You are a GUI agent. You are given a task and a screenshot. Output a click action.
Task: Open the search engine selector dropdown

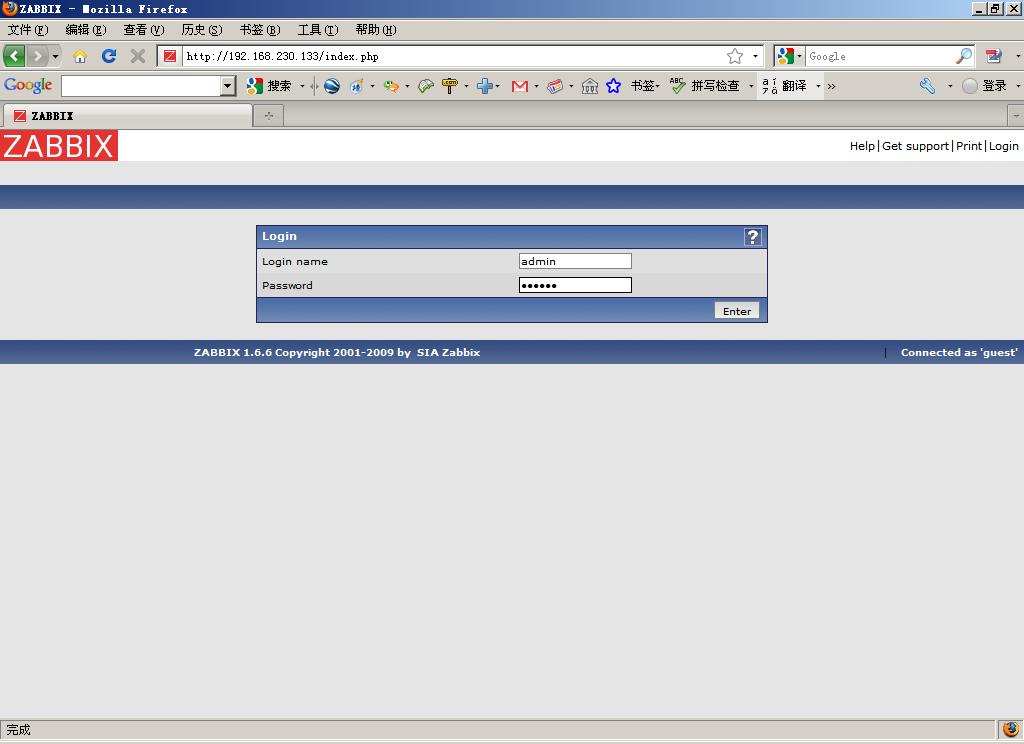[789, 56]
